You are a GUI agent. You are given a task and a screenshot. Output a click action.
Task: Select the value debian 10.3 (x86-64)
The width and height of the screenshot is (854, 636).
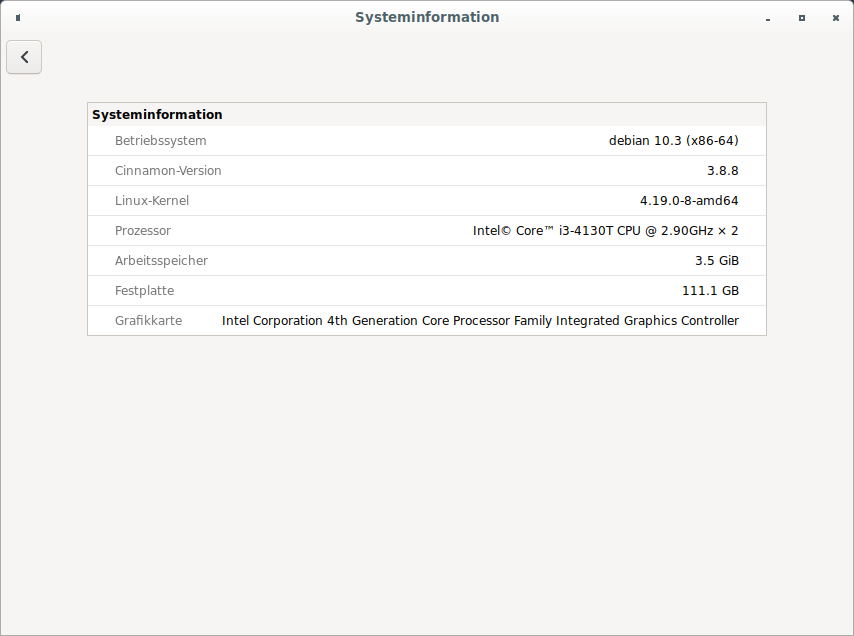point(674,141)
